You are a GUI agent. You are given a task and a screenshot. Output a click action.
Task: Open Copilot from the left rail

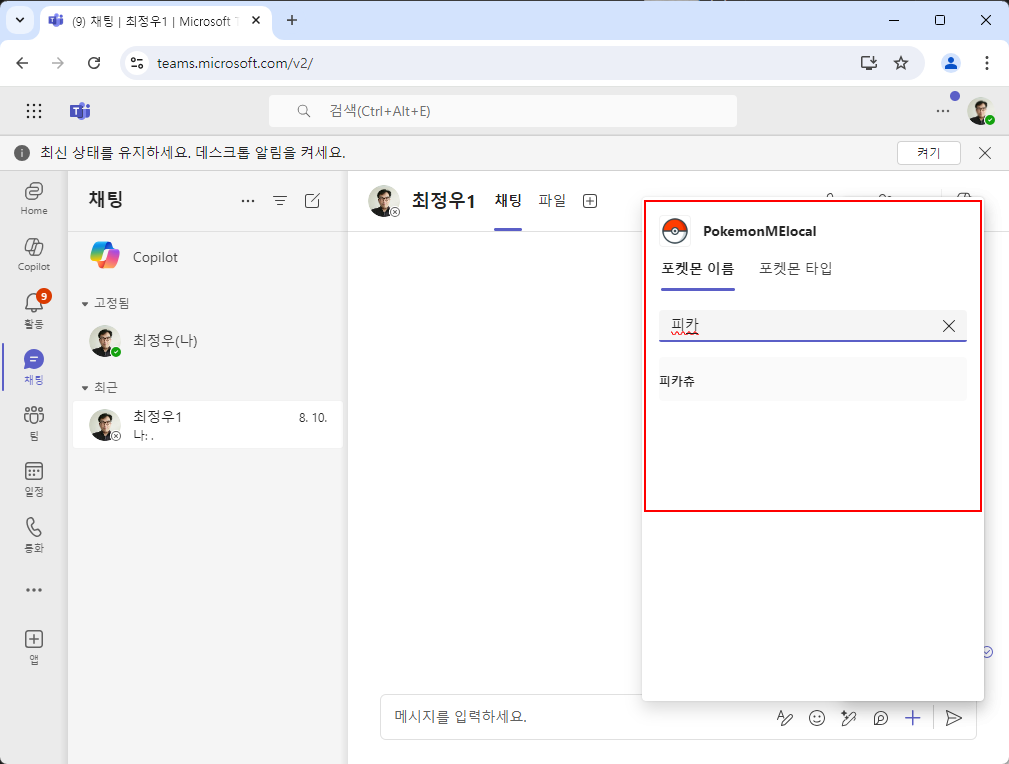click(x=33, y=254)
